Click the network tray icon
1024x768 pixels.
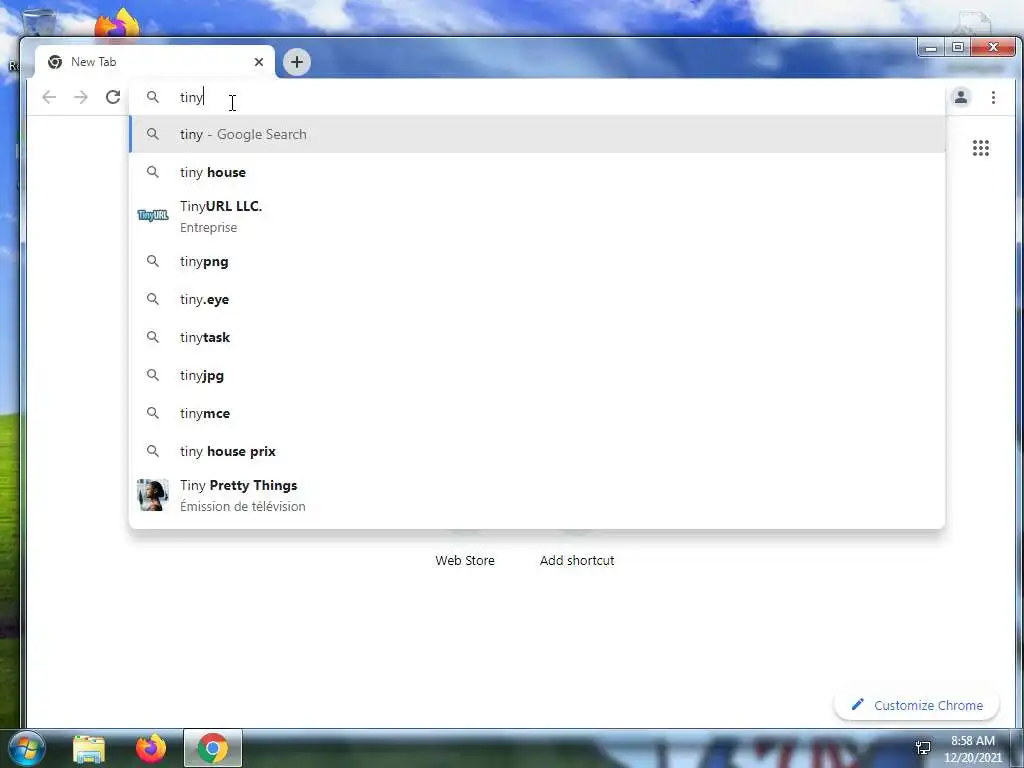(923, 748)
